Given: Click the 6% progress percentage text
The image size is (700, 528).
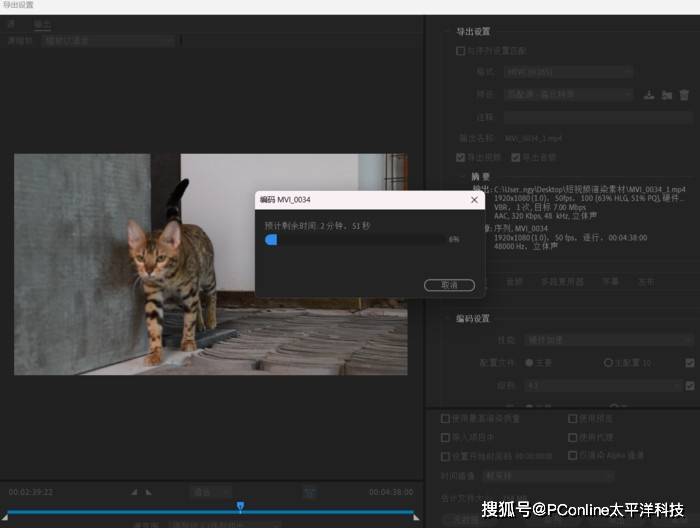Looking at the screenshot, I should click(454, 240).
